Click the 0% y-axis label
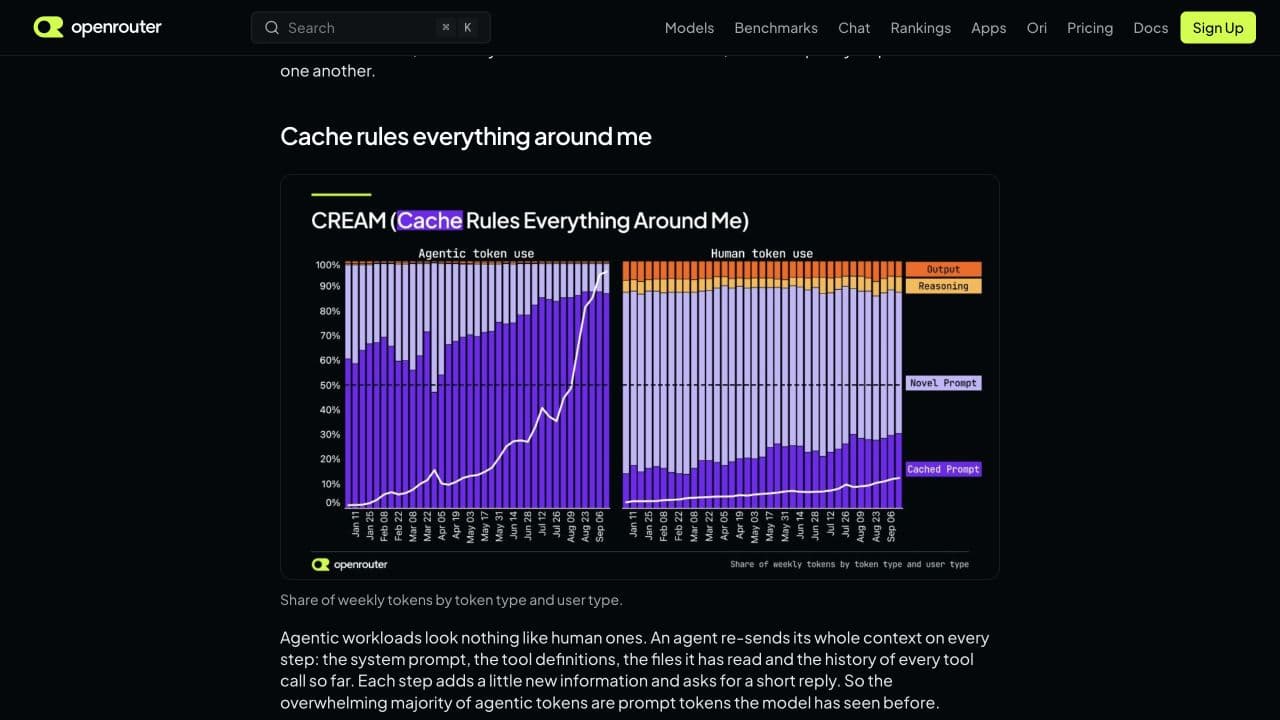 333,503
